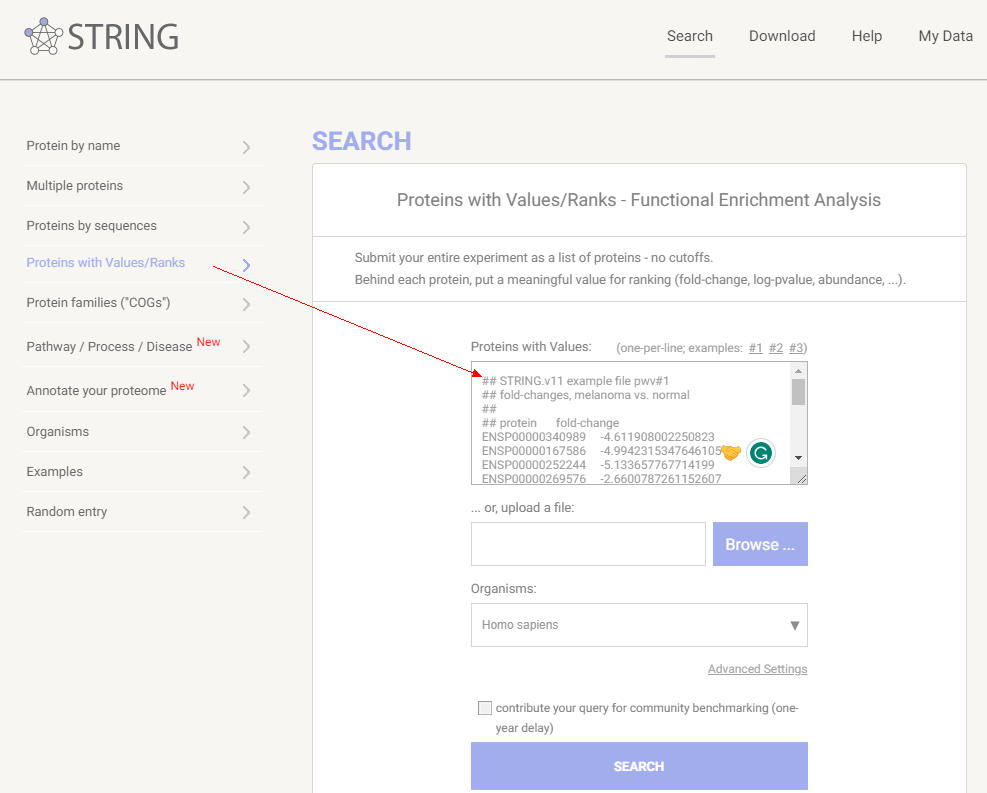Image resolution: width=987 pixels, height=793 pixels.
Task: Click the STRING wordmark text
Action: 123,37
